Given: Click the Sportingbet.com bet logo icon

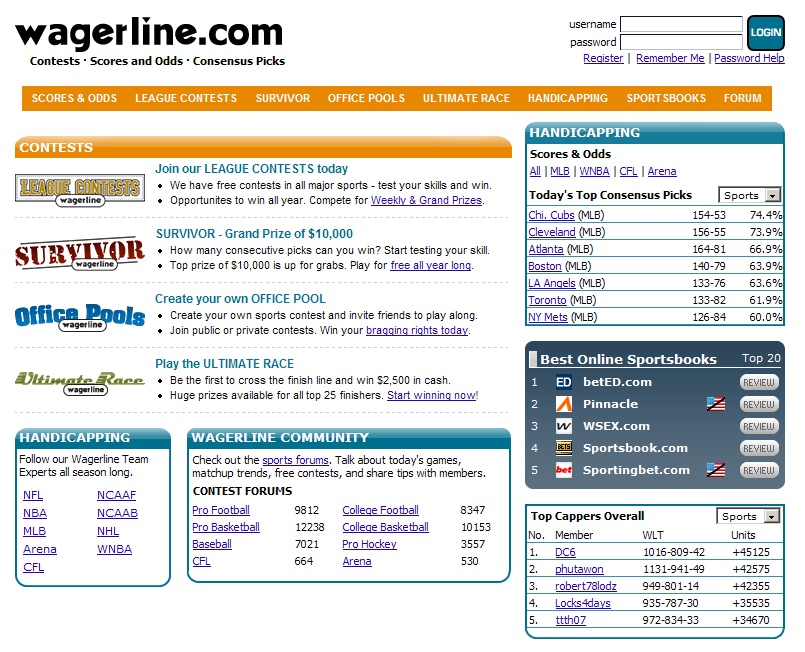Looking at the screenshot, I should [x=564, y=470].
